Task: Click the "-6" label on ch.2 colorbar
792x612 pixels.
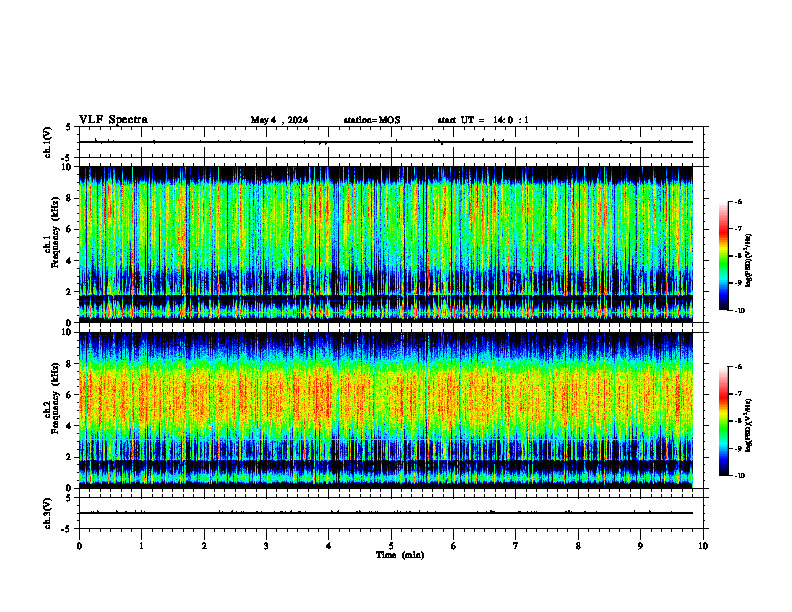Action: pos(738,367)
